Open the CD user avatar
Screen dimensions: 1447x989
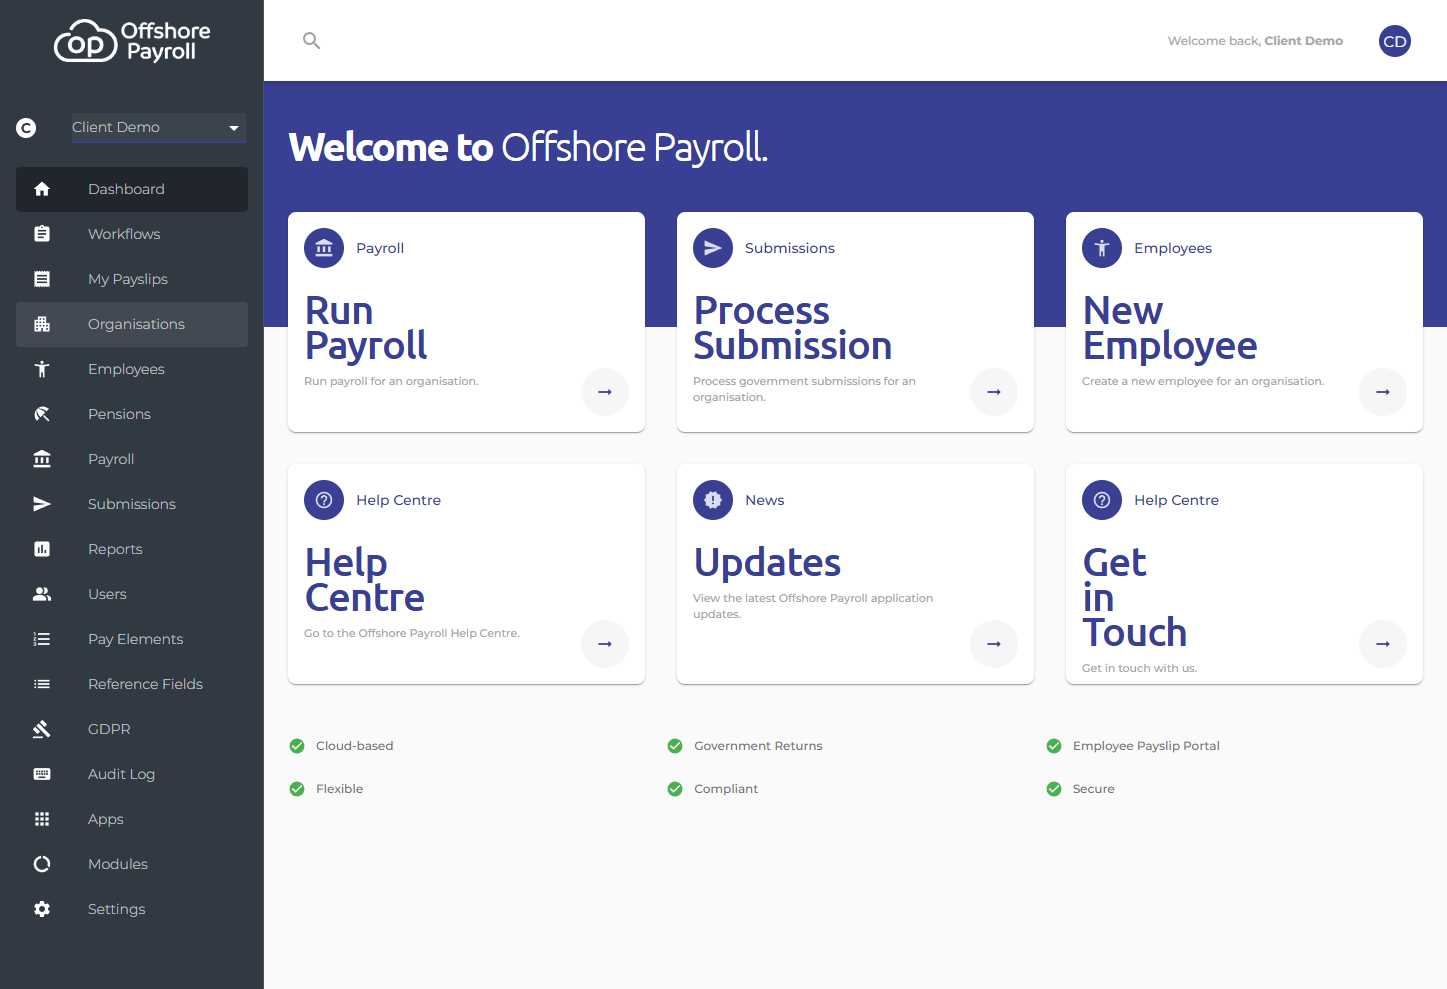pos(1394,41)
